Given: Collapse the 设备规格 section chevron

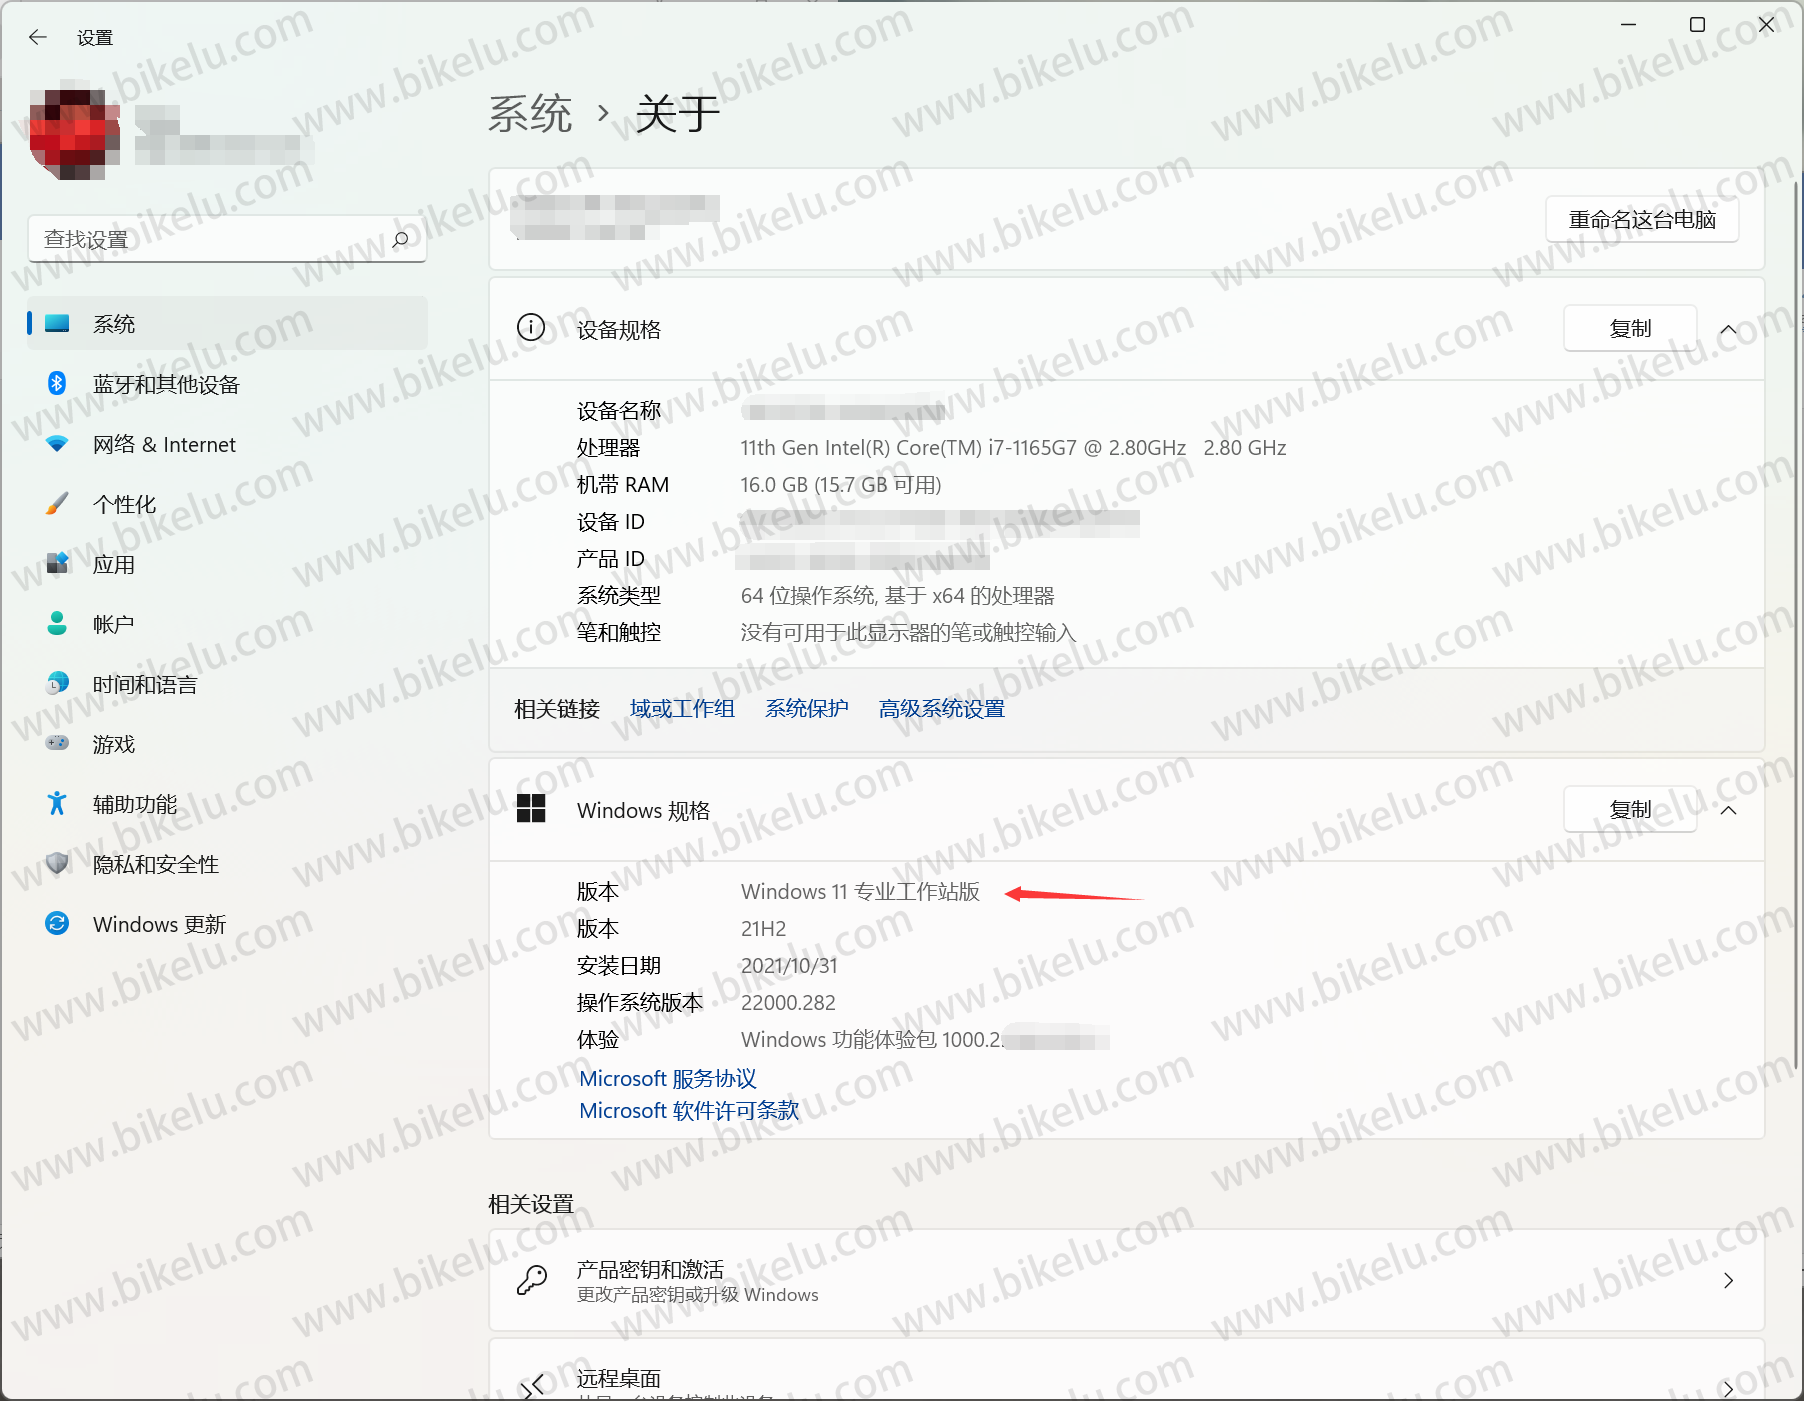Looking at the screenshot, I should tap(1729, 328).
